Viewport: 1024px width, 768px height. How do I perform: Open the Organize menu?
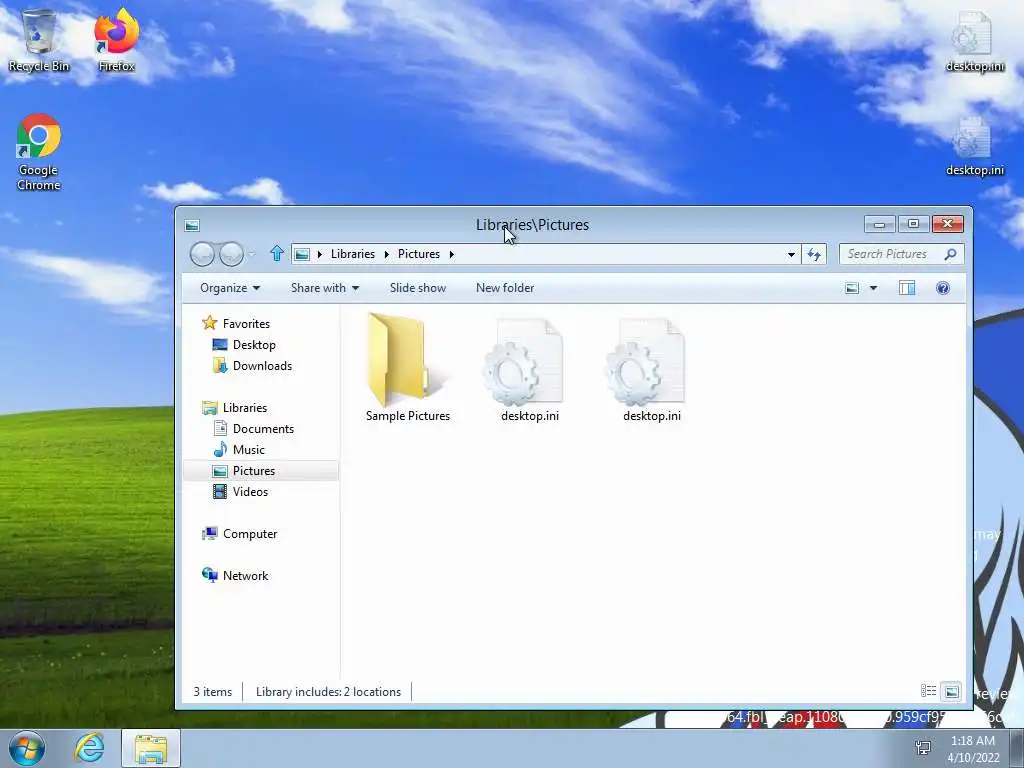[230, 288]
